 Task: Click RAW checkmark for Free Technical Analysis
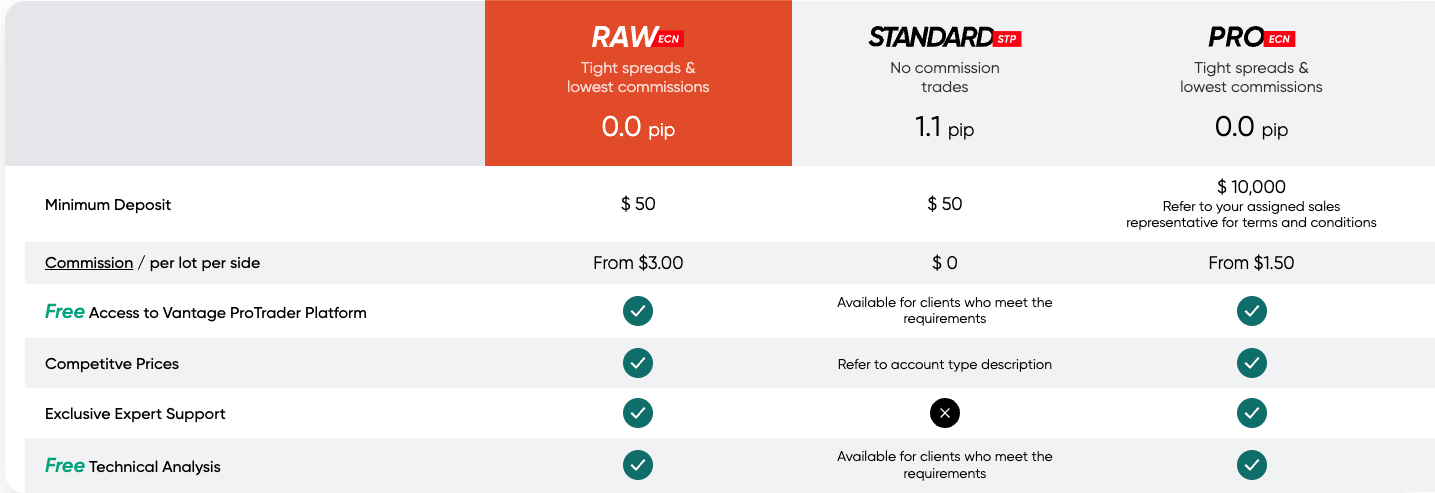[x=638, y=464]
